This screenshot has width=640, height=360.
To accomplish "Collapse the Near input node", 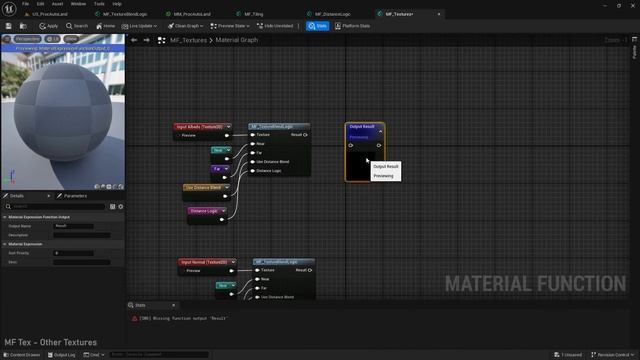I will [x=229, y=150].
